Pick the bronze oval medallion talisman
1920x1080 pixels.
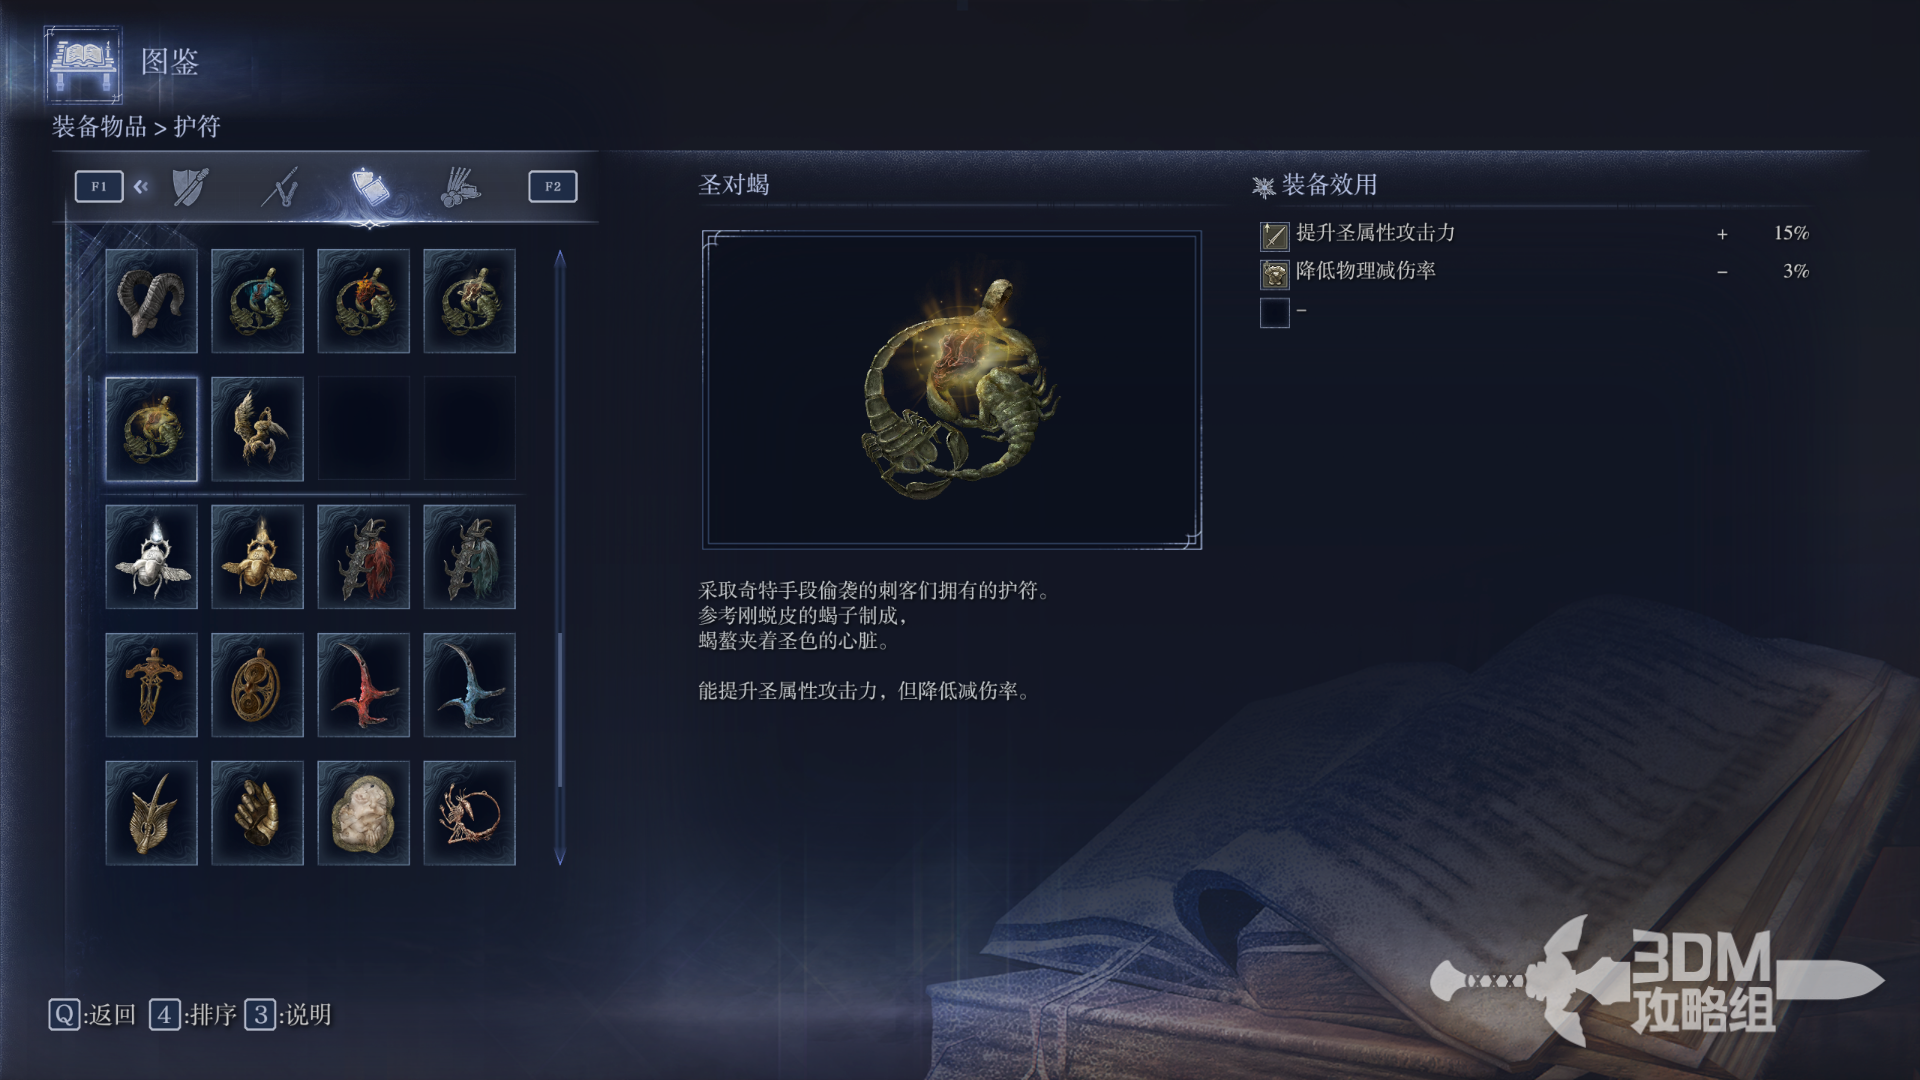point(257,685)
